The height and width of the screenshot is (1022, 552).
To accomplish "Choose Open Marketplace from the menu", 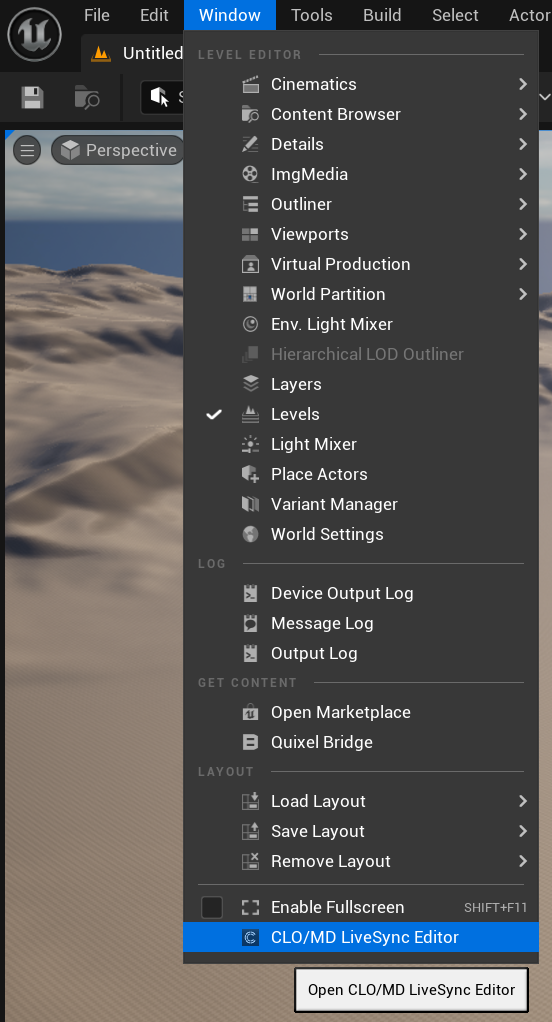I will [x=361, y=712].
